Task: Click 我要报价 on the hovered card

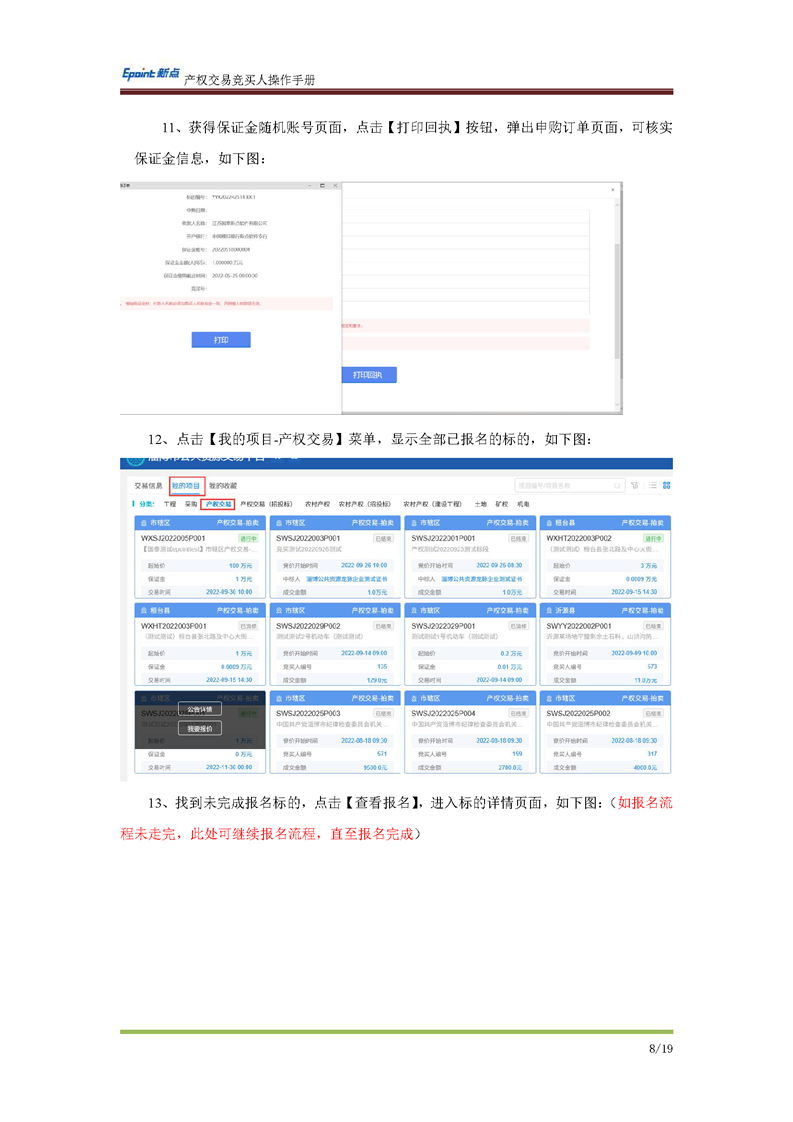Action: (x=199, y=729)
